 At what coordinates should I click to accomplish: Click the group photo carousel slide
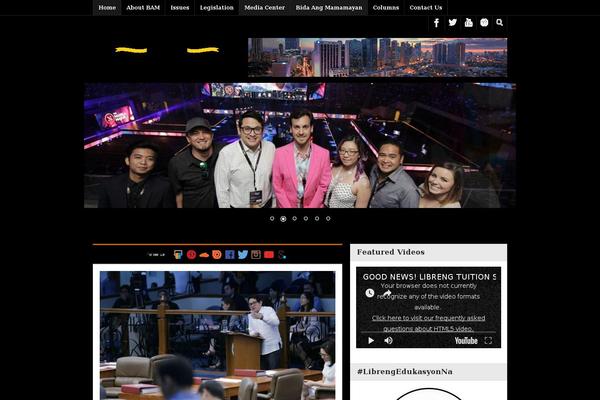point(300,145)
